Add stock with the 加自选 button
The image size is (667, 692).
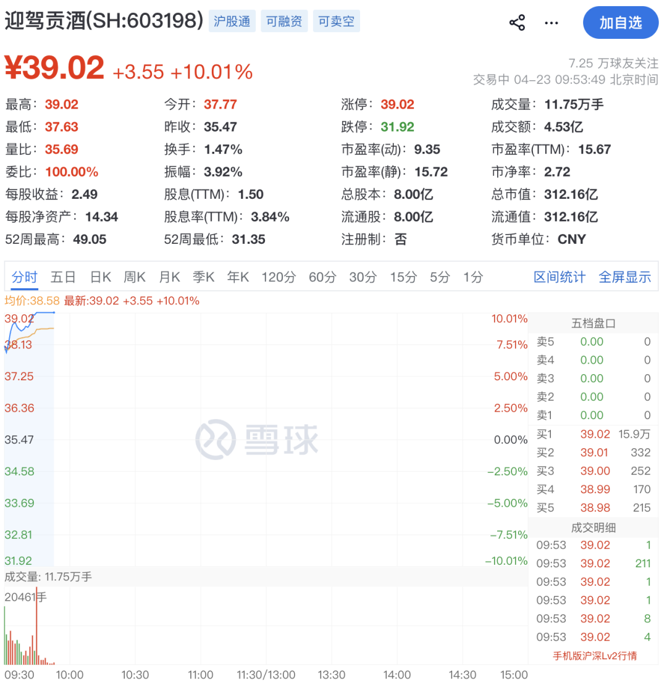(x=620, y=22)
